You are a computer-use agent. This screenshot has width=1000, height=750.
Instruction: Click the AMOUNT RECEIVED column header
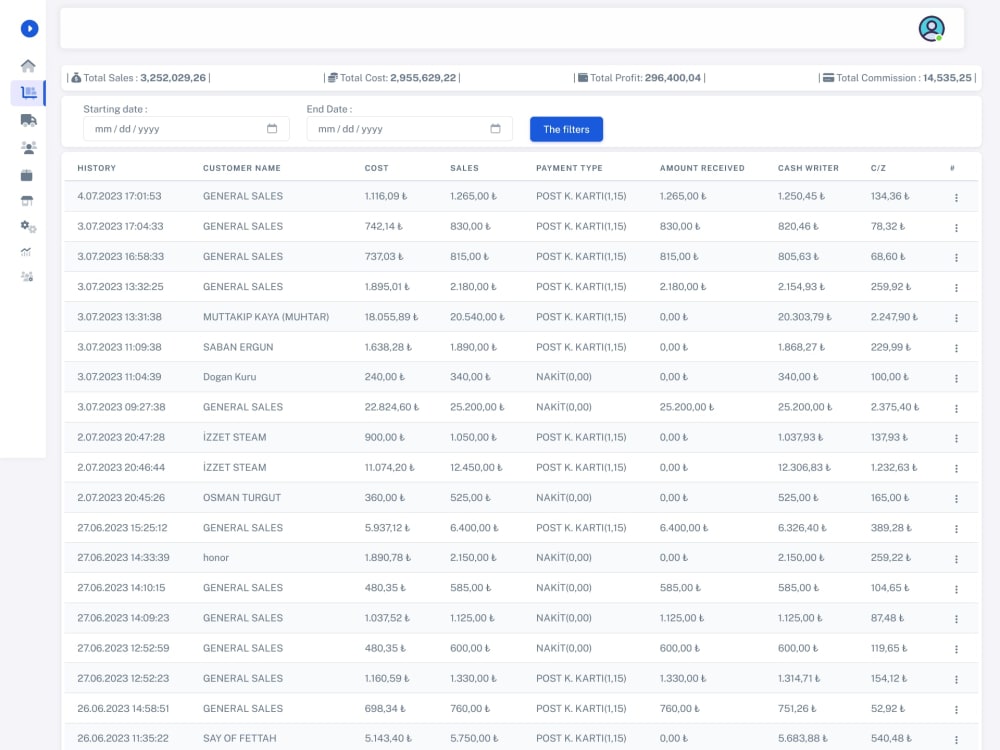click(x=702, y=168)
